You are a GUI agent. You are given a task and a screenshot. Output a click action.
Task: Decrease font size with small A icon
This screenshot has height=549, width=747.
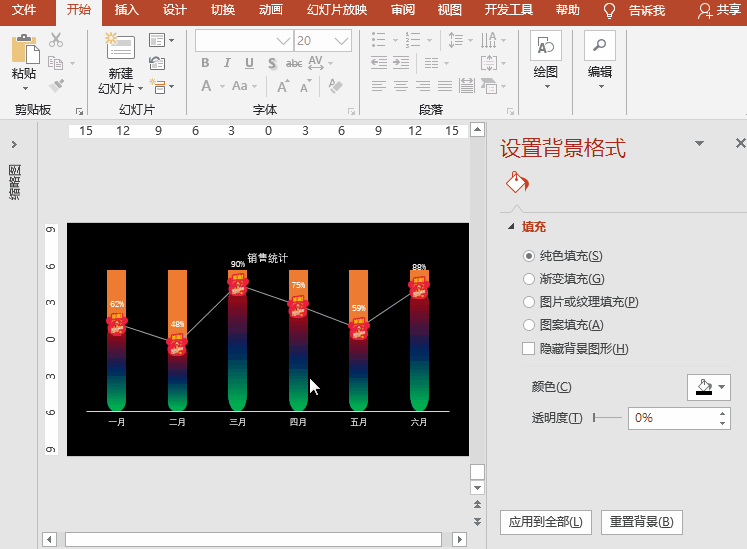(x=305, y=86)
